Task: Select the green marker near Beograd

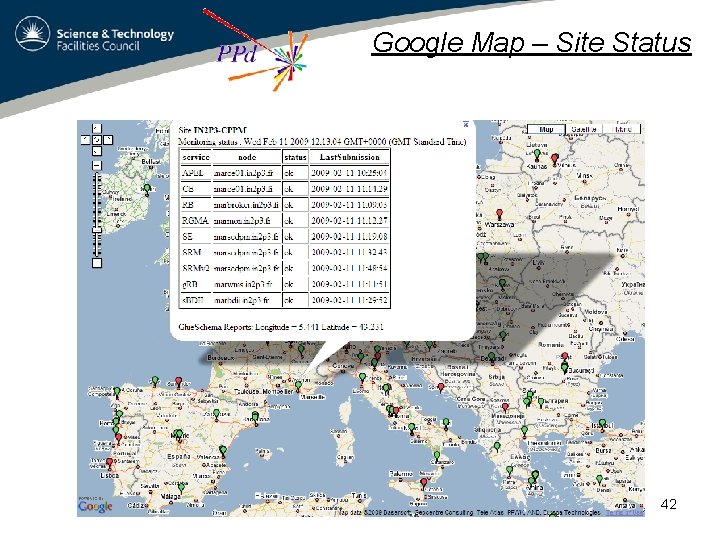Action: click(492, 358)
